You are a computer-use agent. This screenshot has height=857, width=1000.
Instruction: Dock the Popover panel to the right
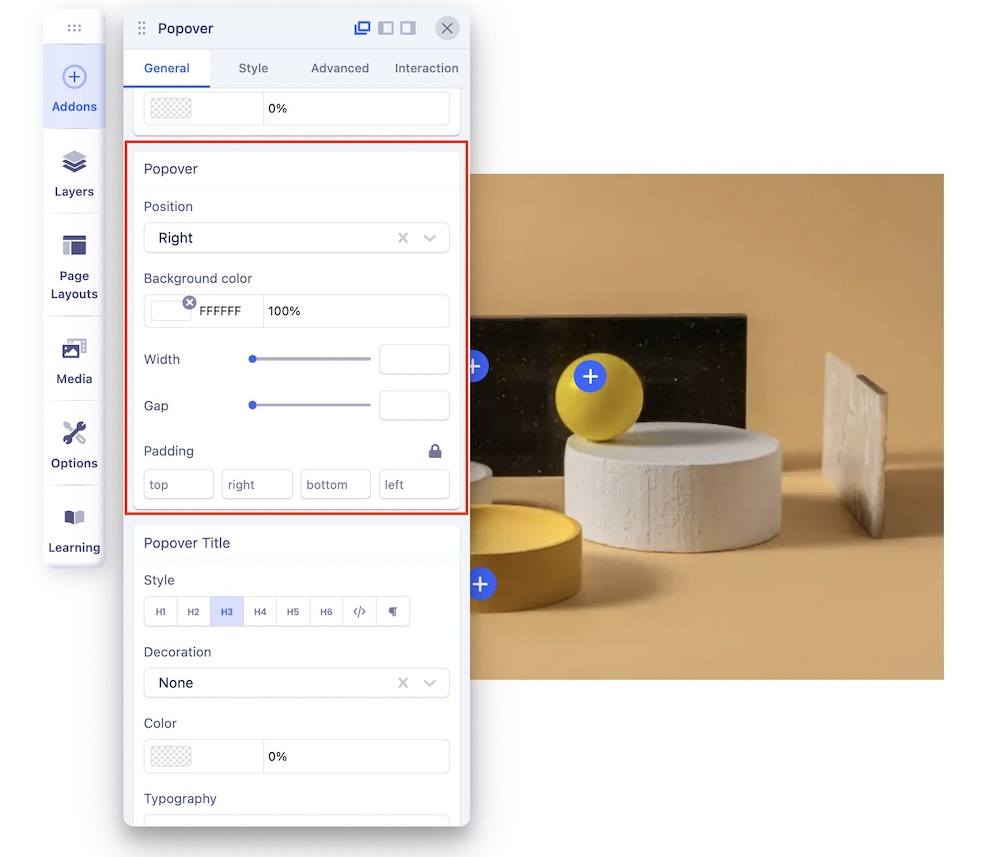[x=408, y=28]
